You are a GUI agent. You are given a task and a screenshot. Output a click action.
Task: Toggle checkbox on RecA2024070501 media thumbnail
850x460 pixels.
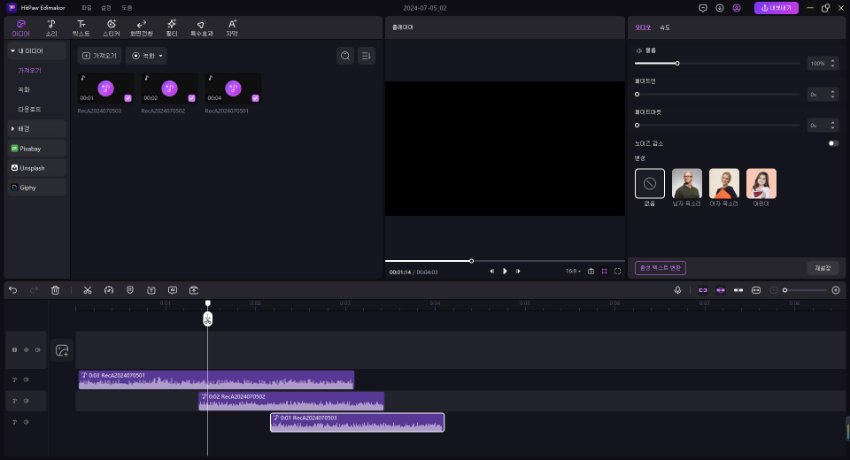pyautogui.click(x=255, y=98)
